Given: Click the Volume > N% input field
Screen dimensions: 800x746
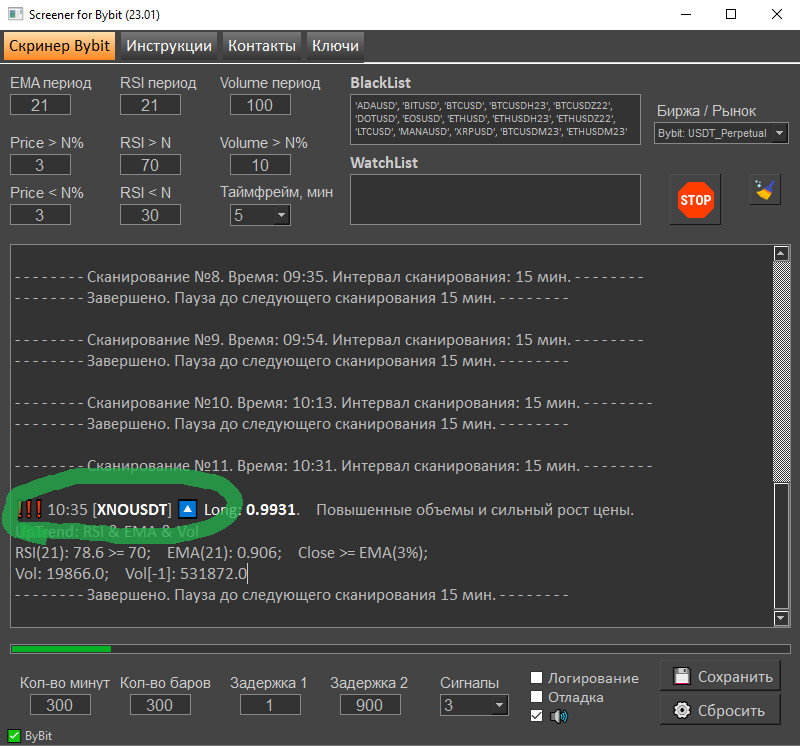Looking at the screenshot, I should (260, 165).
